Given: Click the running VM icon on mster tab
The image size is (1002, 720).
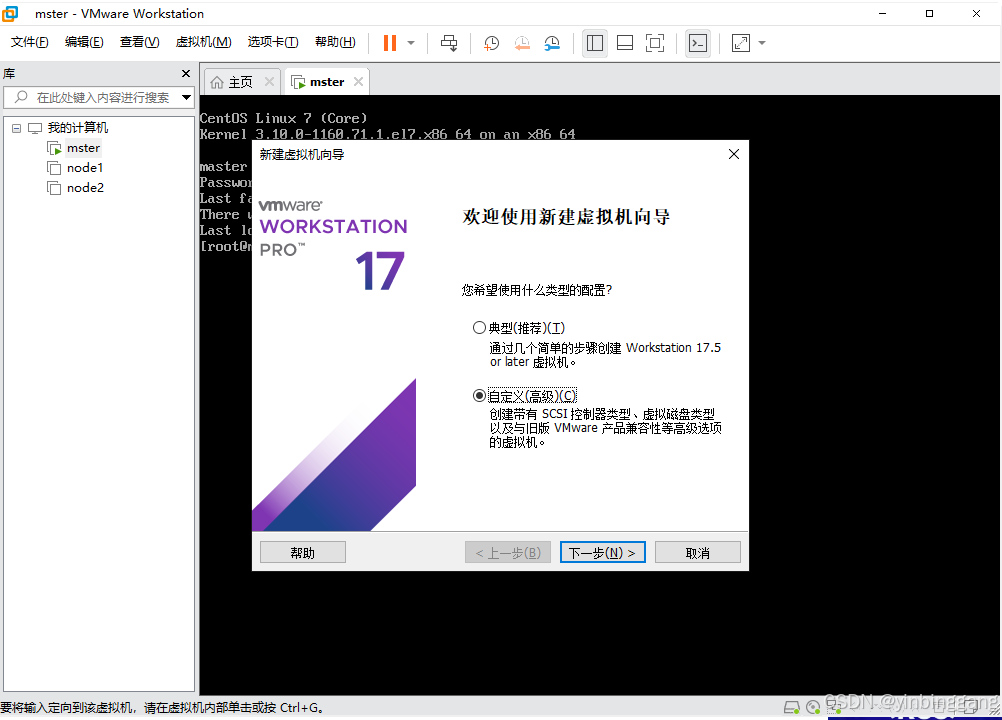Looking at the screenshot, I should 298,82.
